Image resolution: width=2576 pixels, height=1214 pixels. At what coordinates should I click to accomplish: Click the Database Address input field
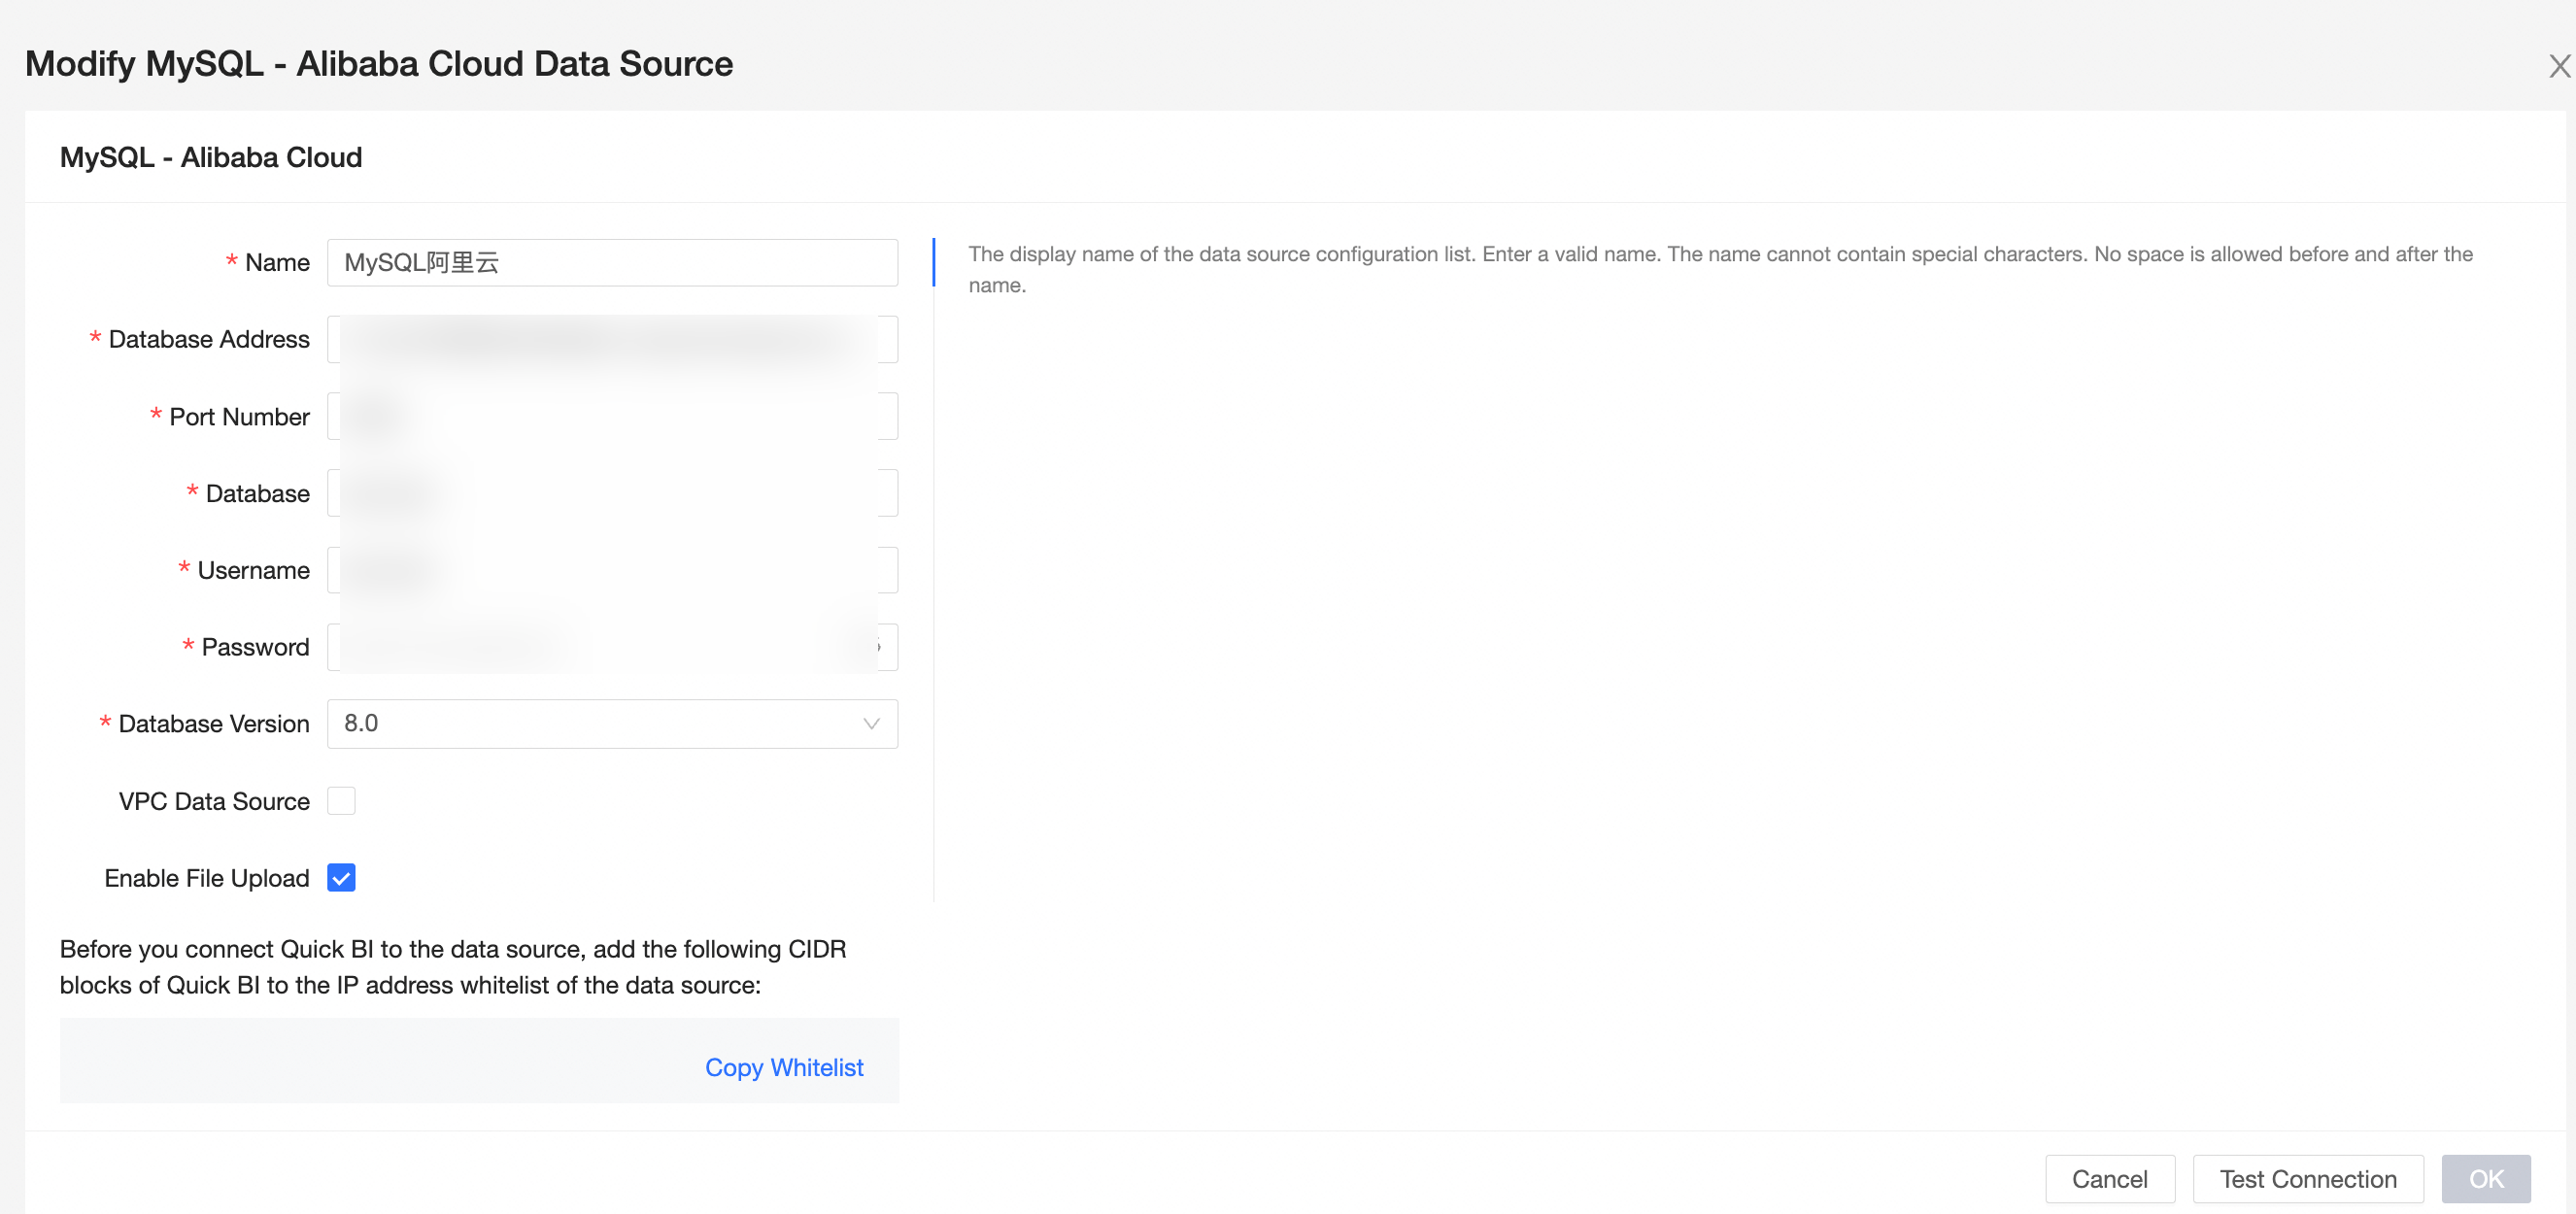612,340
